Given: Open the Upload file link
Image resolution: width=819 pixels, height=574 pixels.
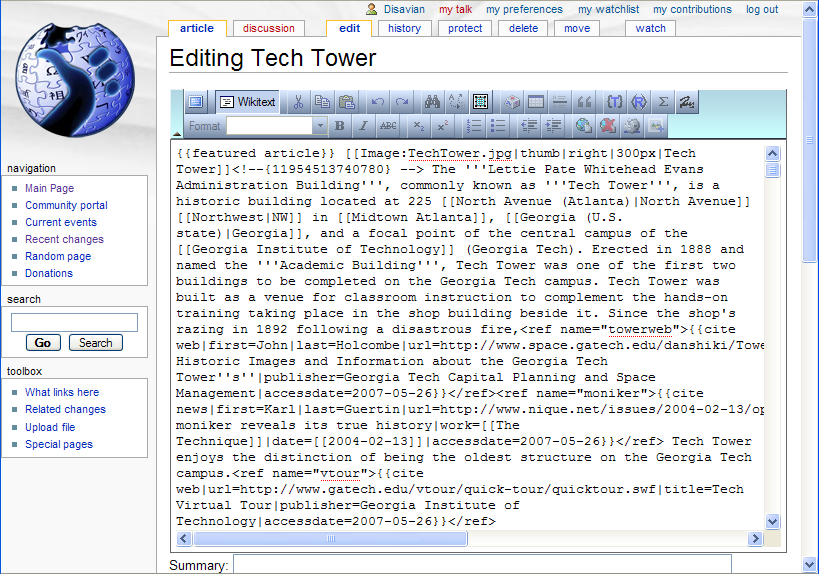Looking at the screenshot, I should (50, 427).
